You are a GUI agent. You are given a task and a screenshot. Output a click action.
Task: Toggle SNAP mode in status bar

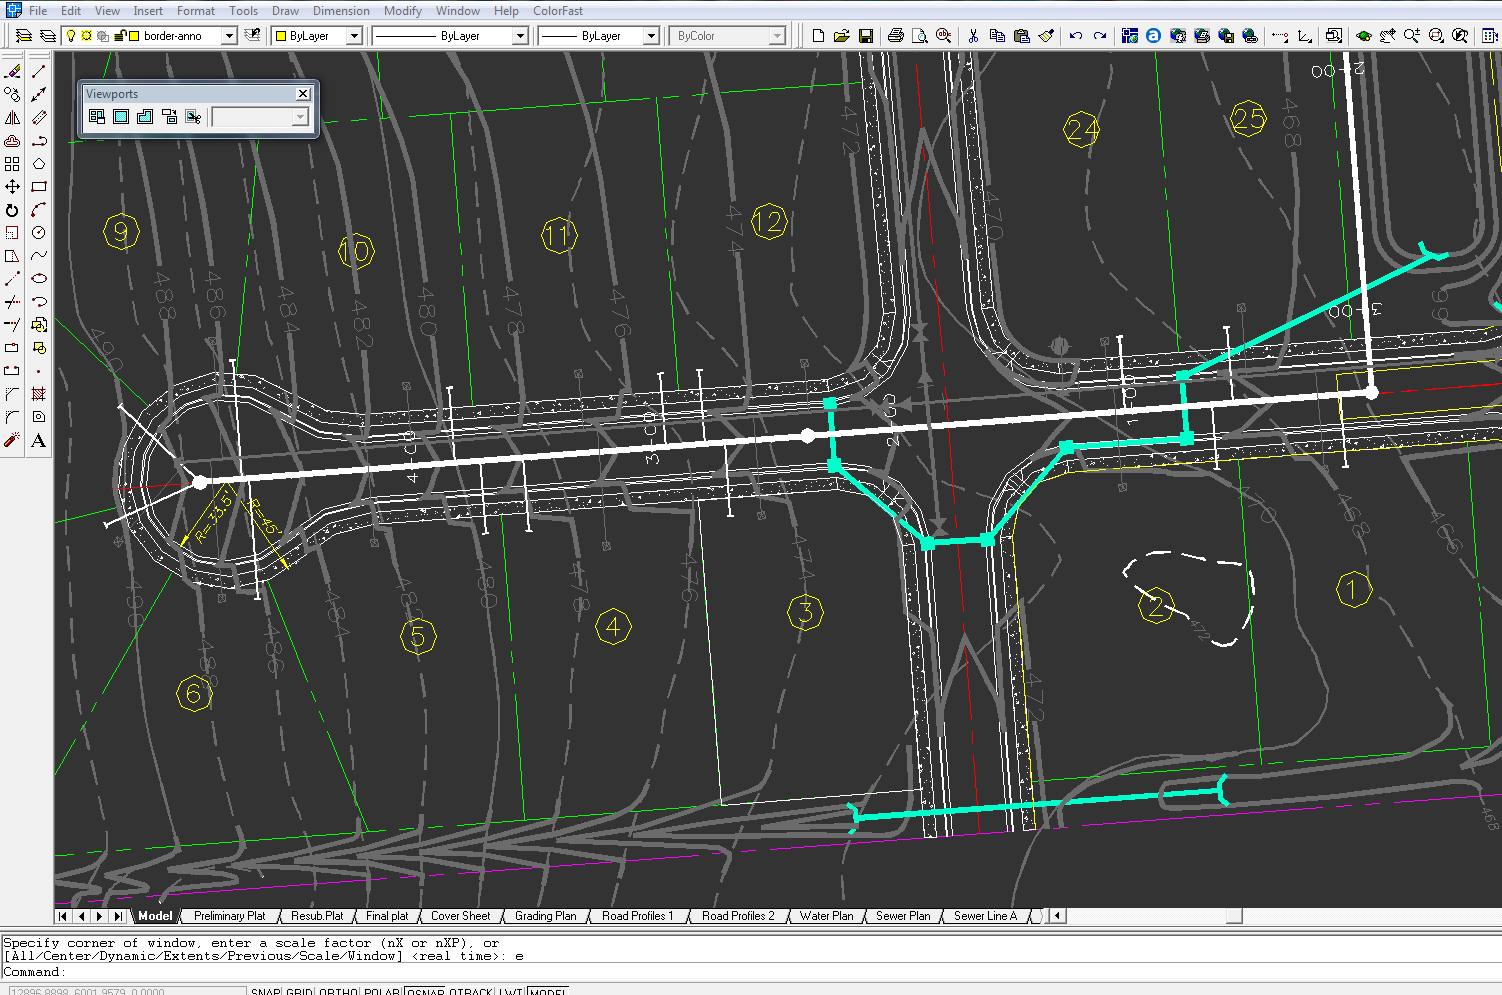tap(266, 991)
